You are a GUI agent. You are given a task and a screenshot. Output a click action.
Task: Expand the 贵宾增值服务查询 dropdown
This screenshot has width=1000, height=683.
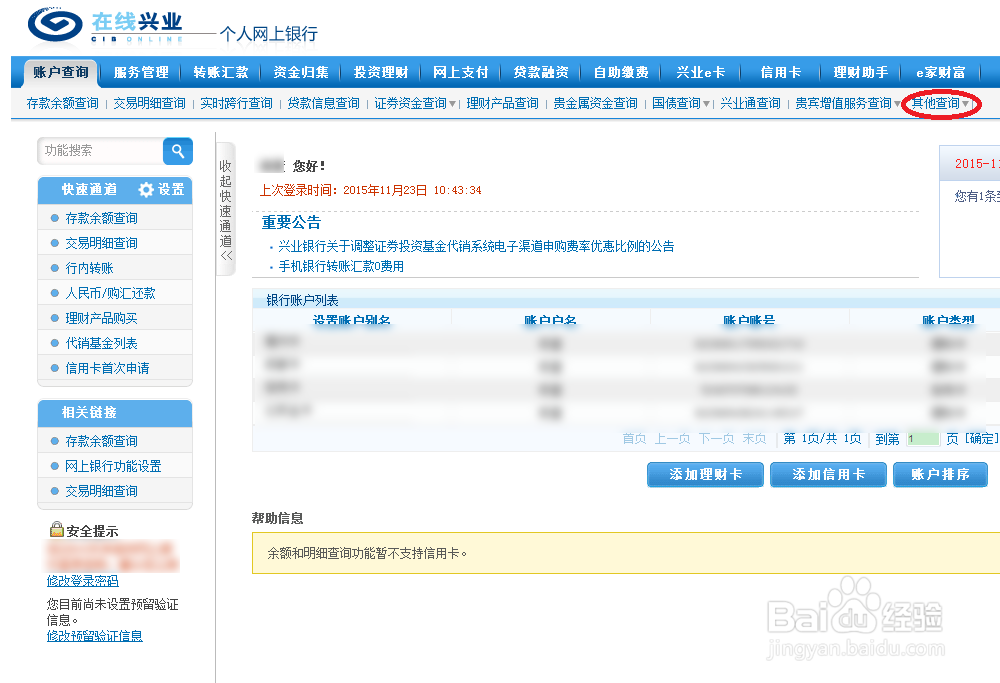tap(848, 103)
